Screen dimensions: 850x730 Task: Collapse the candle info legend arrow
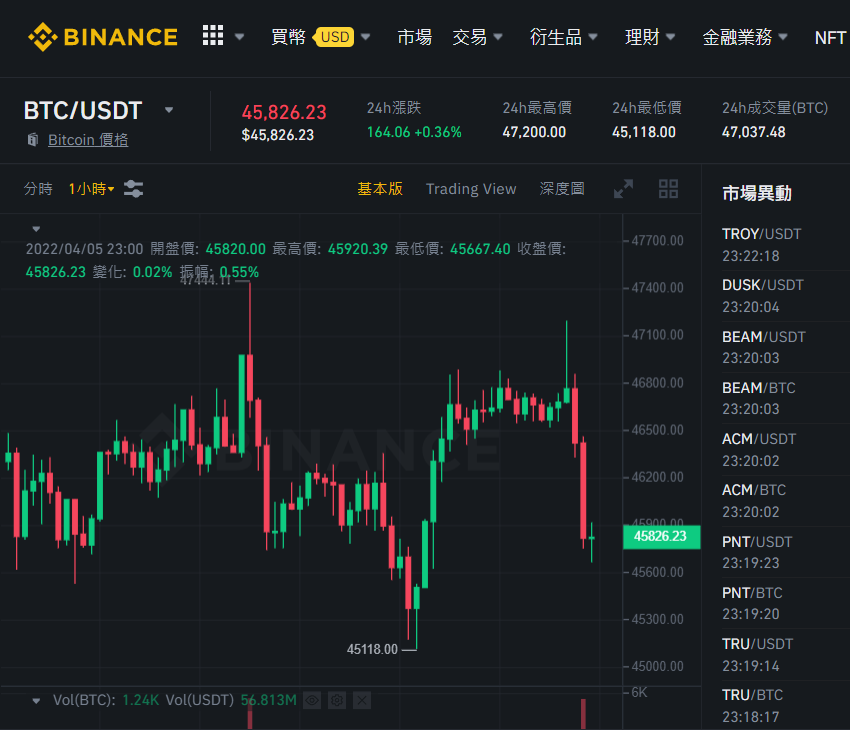coord(36,229)
